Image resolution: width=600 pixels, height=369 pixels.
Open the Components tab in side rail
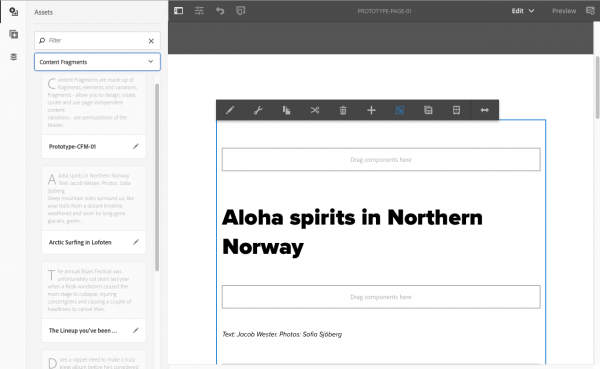click(13, 34)
